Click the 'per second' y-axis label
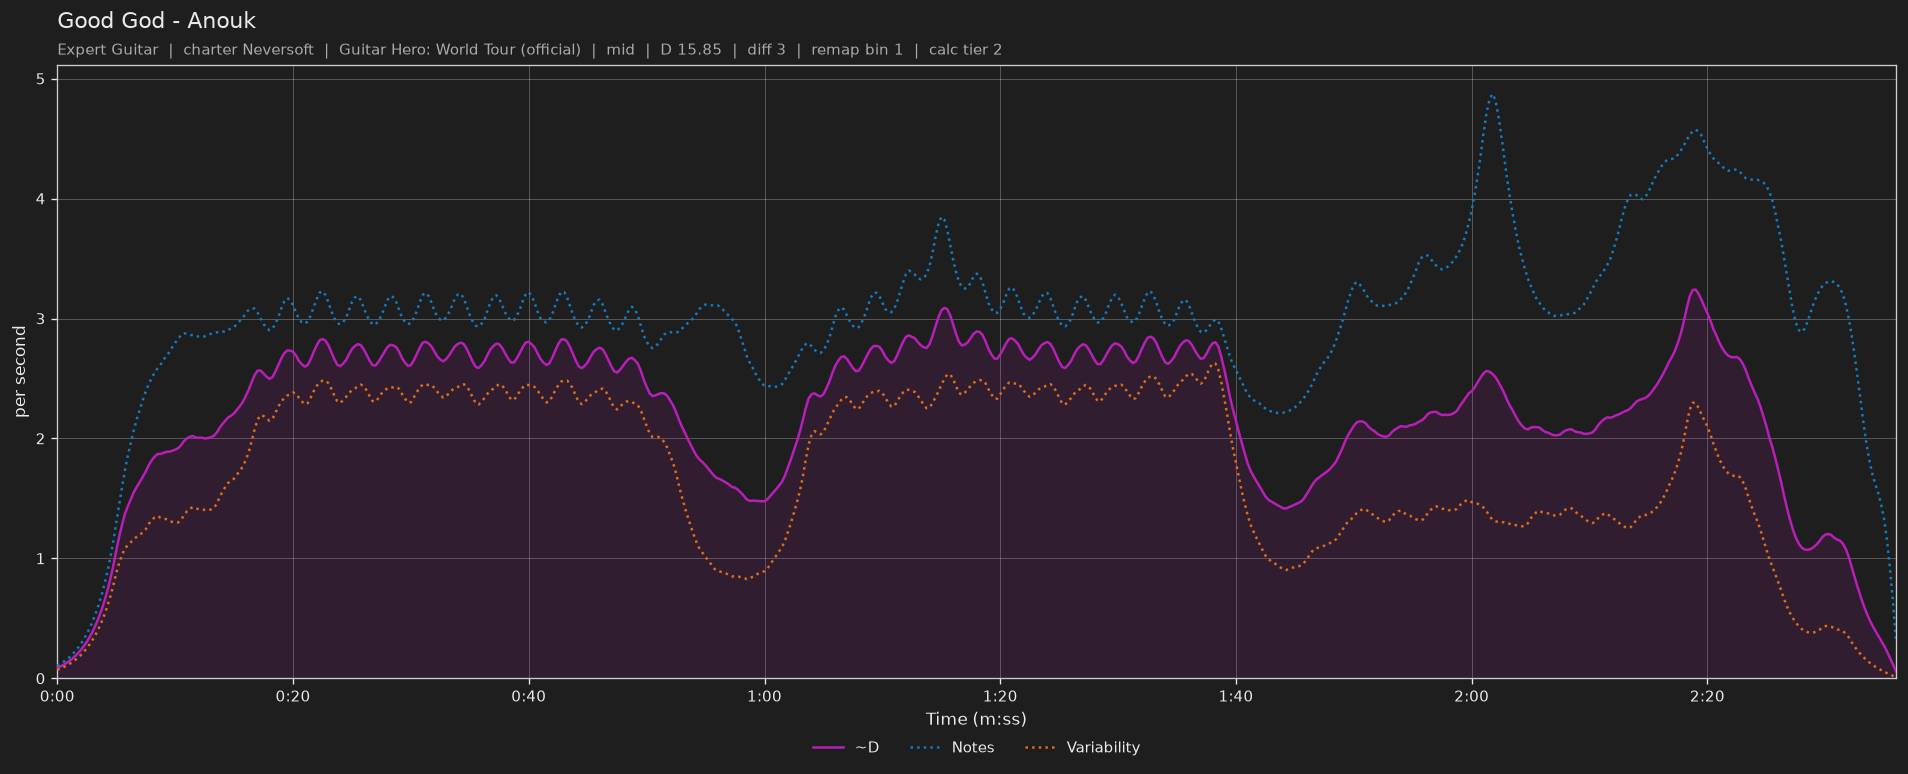The width and height of the screenshot is (1908, 774). pyautogui.click(x=20, y=372)
